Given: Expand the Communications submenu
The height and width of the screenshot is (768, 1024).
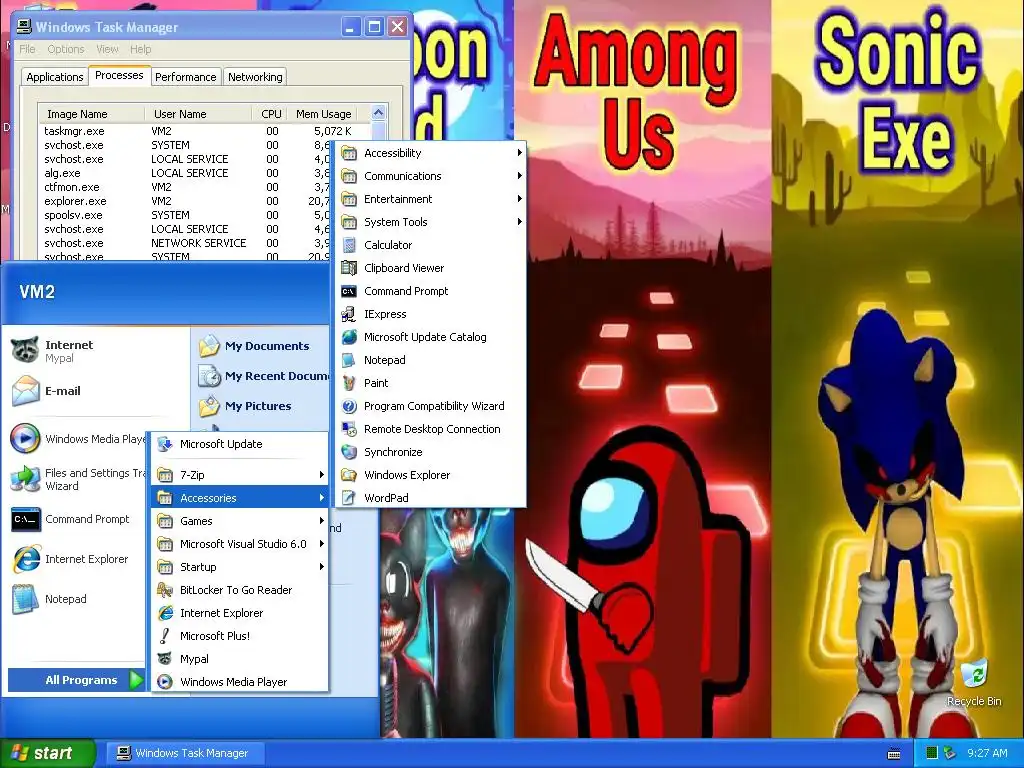Looking at the screenshot, I should click(x=431, y=176).
